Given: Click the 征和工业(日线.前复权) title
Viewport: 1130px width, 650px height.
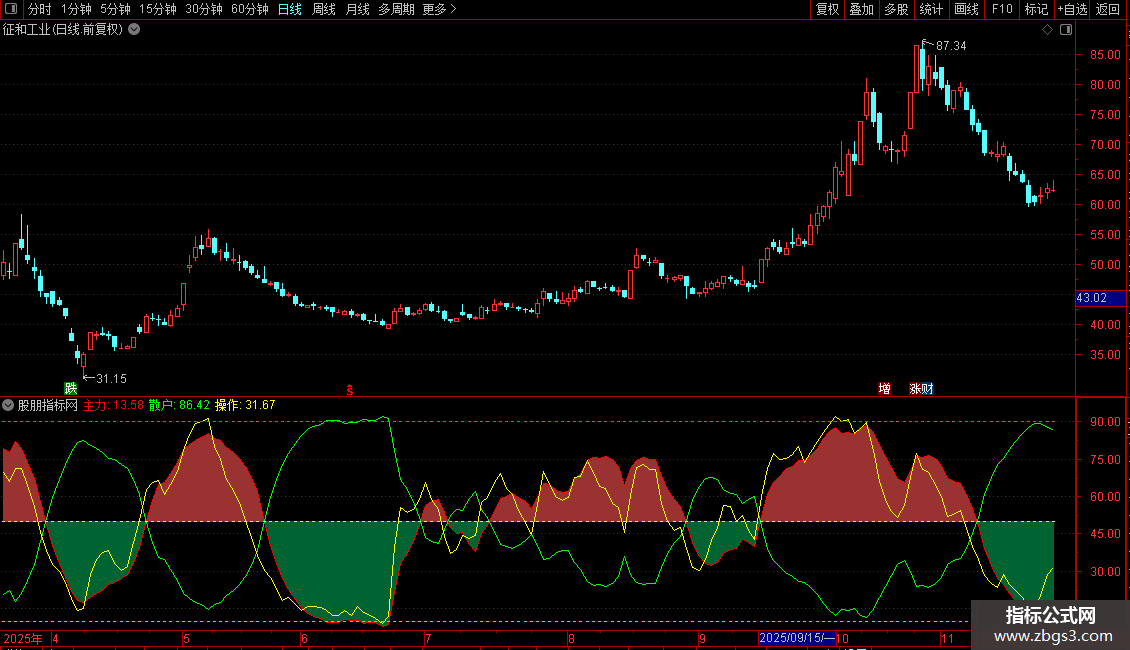Looking at the screenshot, I should [63, 30].
